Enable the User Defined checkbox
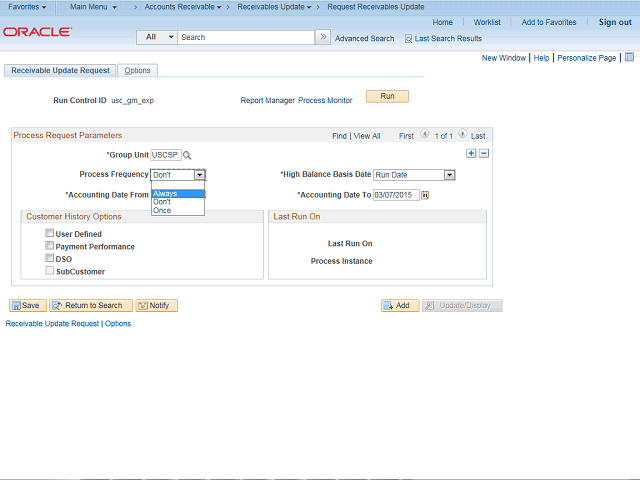Image resolution: width=640 pixels, height=480 pixels. pyautogui.click(x=49, y=233)
